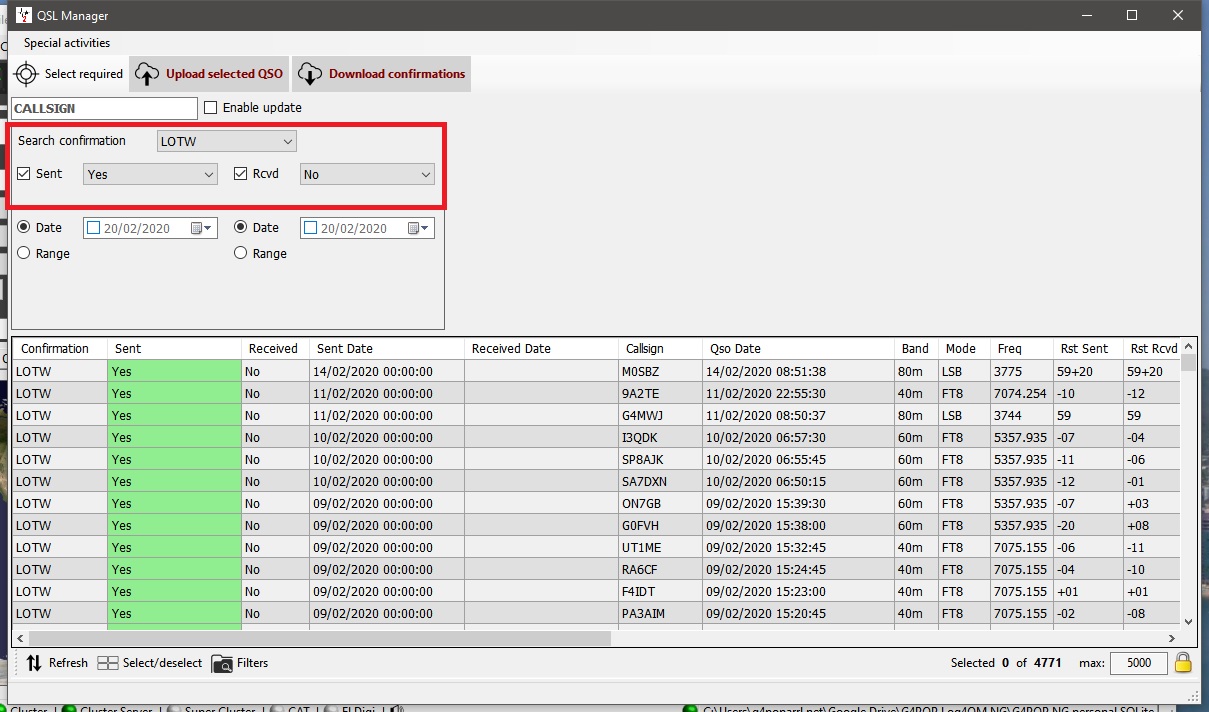Open the calendar picker for Rcvd date
This screenshot has width=1209, height=712.
(417, 228)
